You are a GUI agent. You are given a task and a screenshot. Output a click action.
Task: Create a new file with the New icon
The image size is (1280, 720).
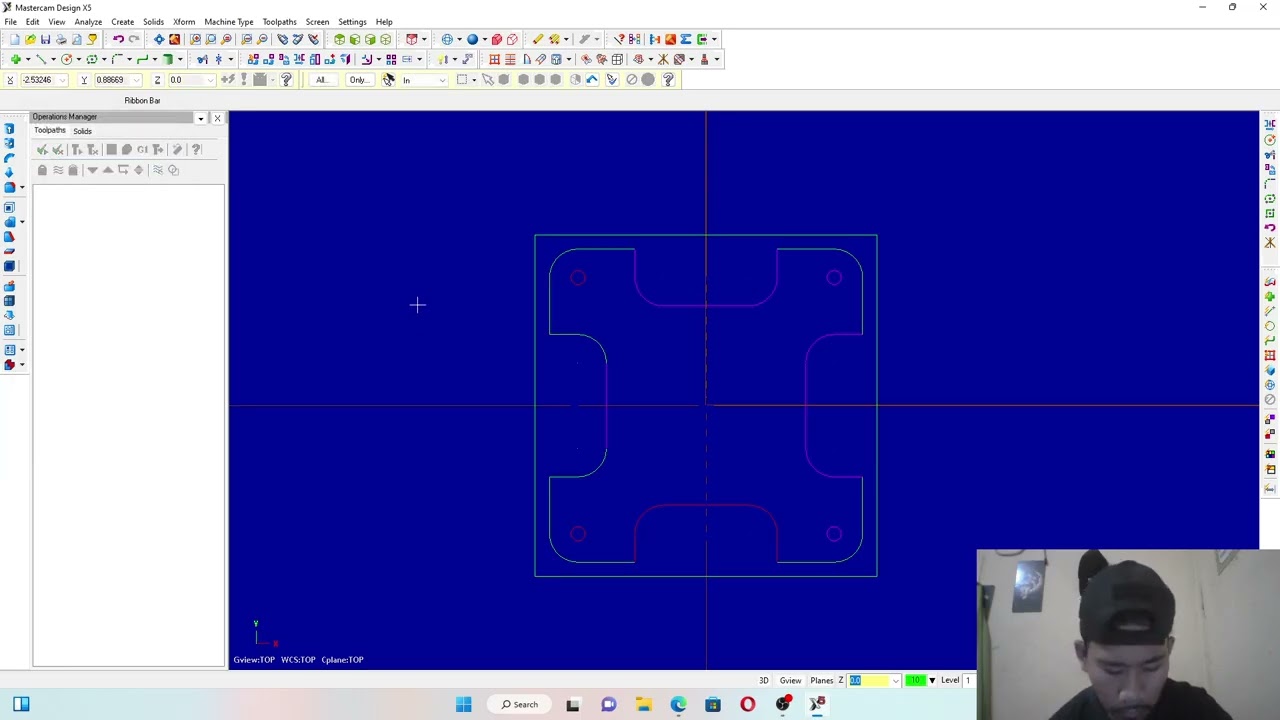[15, 39]
